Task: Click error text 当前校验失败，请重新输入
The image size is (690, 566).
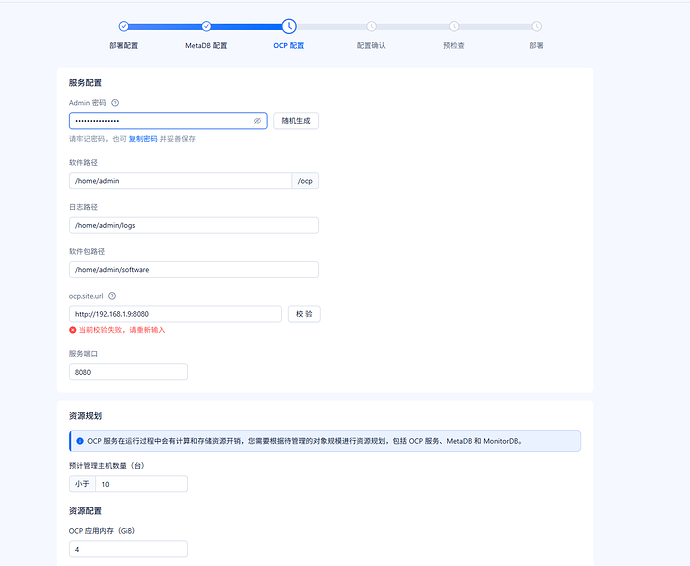Action: click(x=122, y=330)
